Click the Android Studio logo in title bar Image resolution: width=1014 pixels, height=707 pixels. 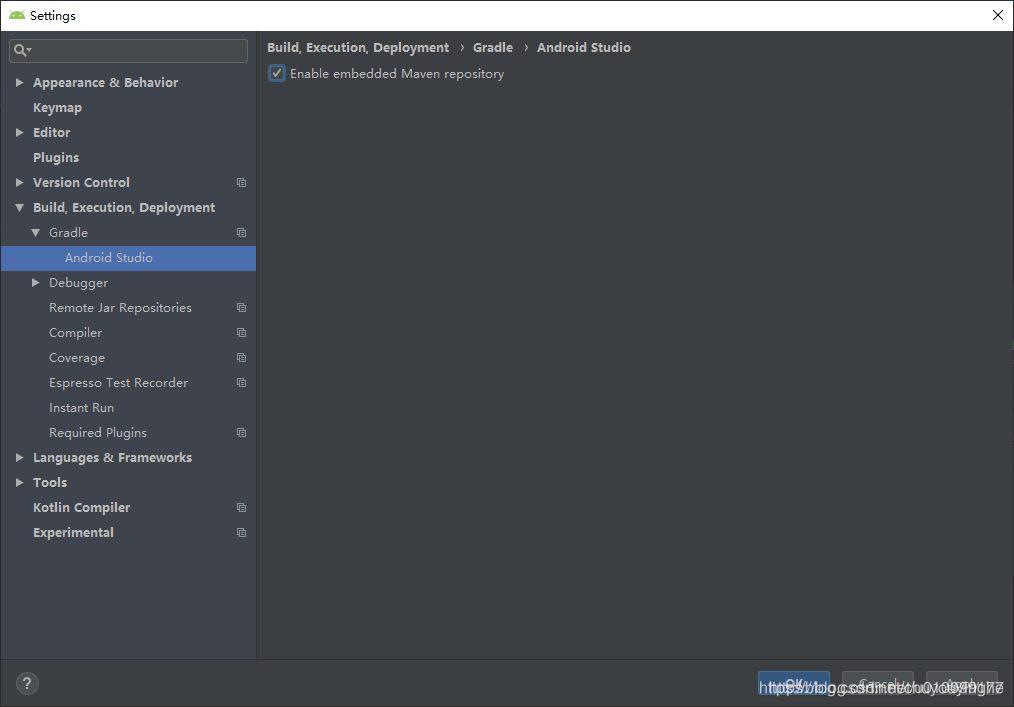tap(17, 15)
